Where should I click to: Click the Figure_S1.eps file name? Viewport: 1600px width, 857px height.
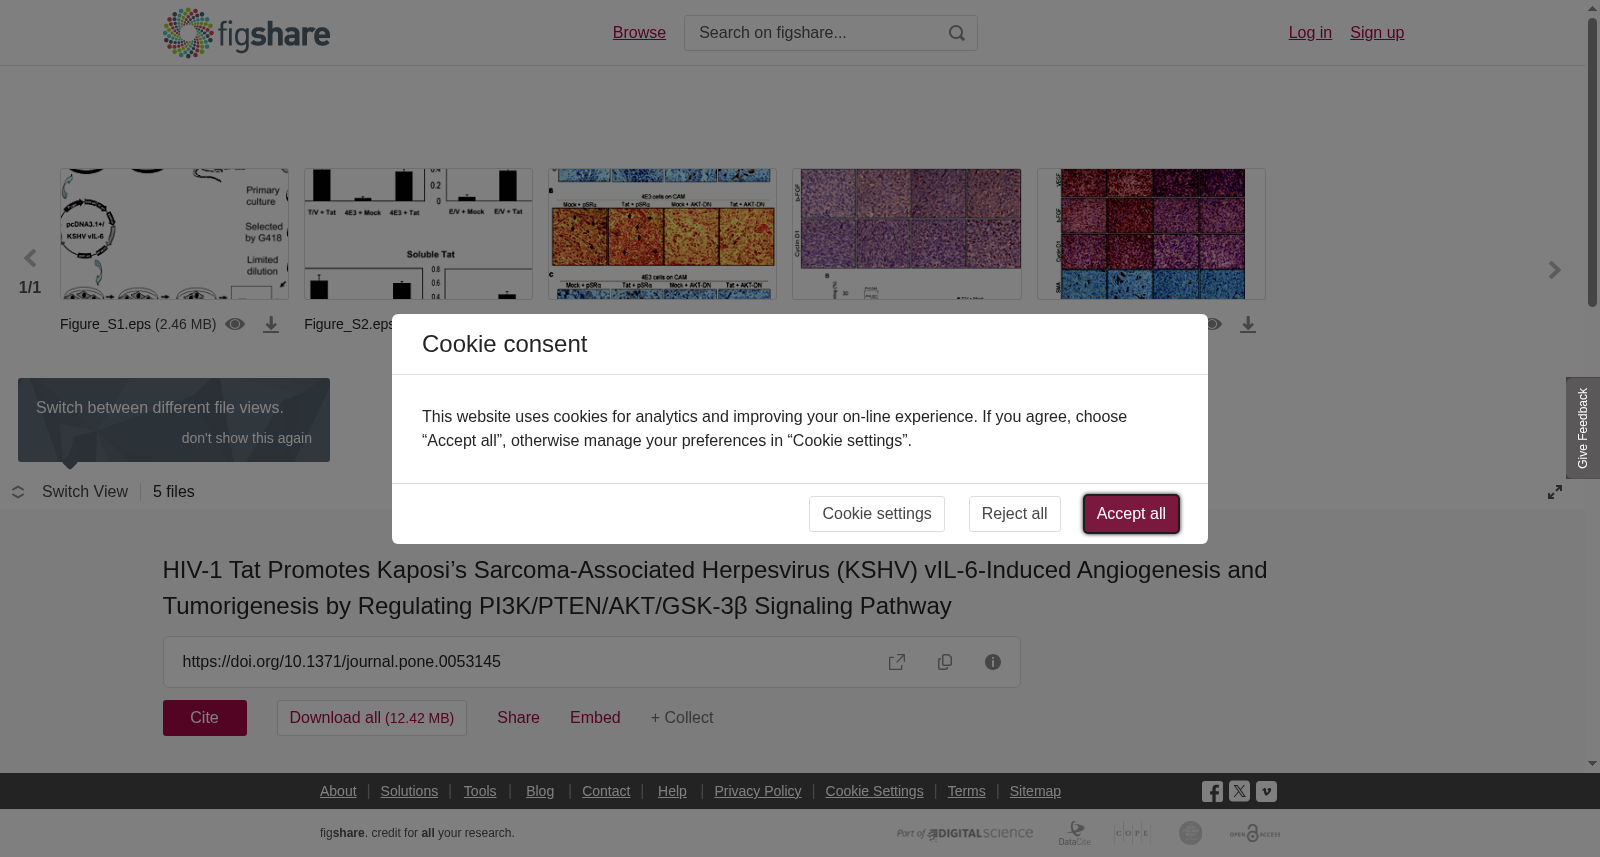(x=105, y=324)
